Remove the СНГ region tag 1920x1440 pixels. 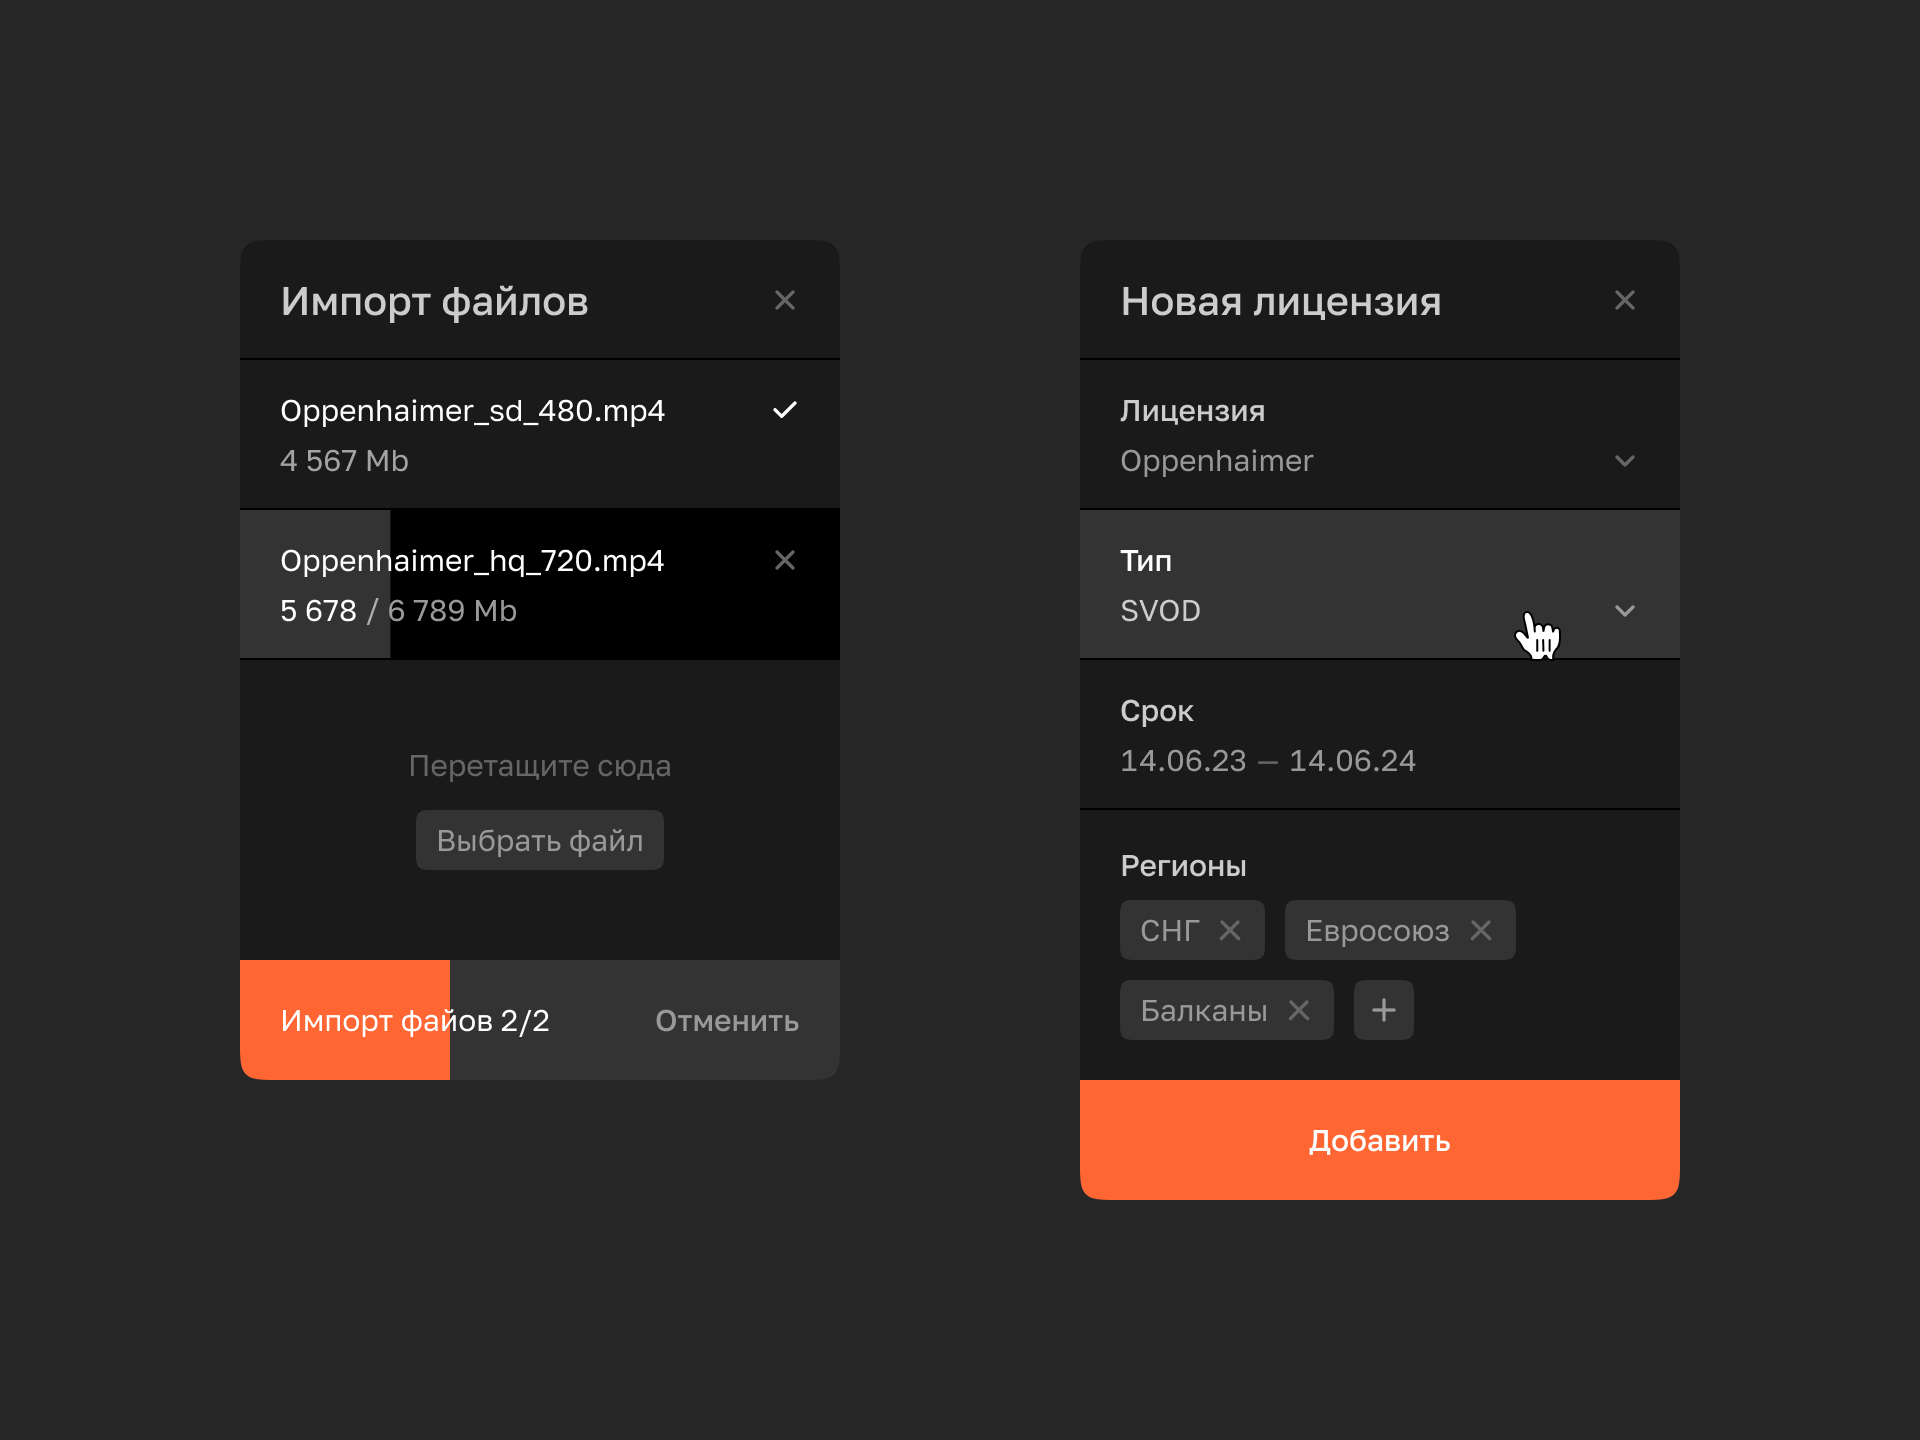1230,930
